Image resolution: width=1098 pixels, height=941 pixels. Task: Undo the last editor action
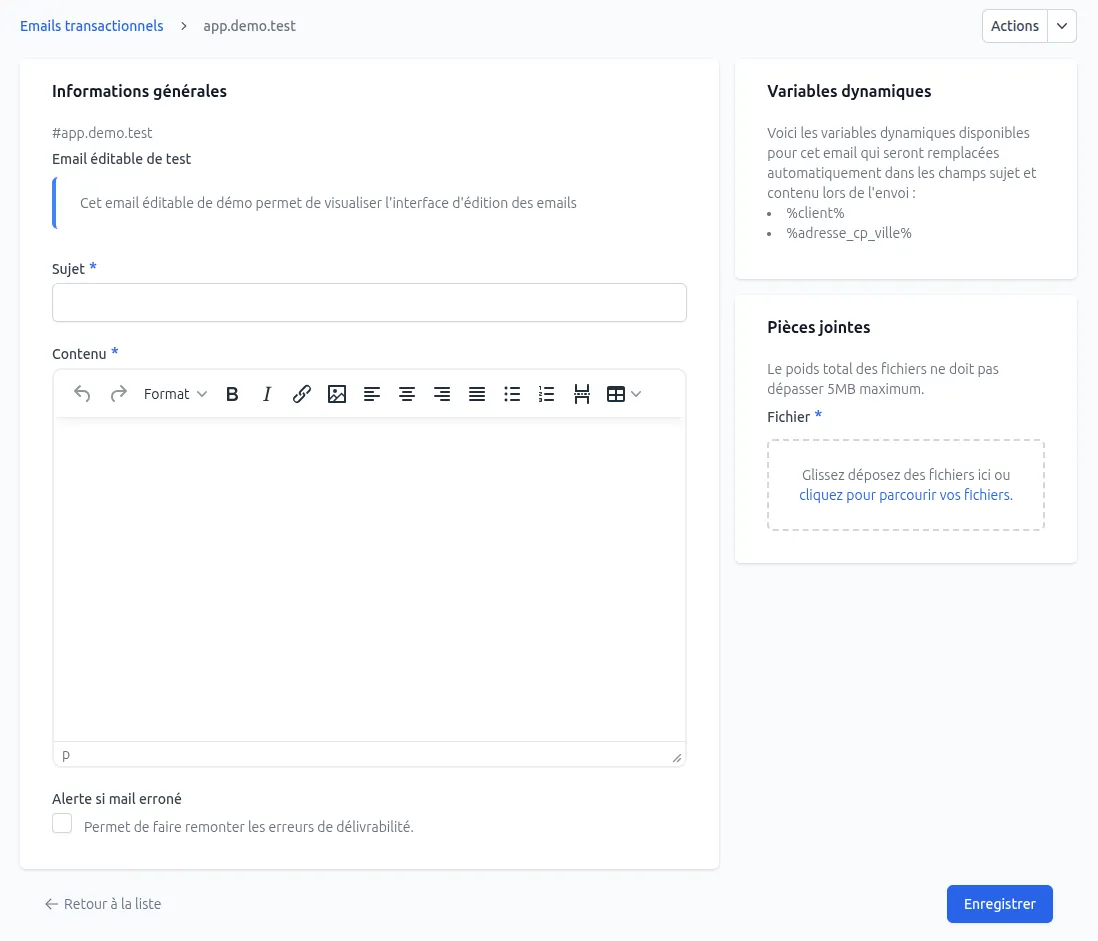[82, 393]
